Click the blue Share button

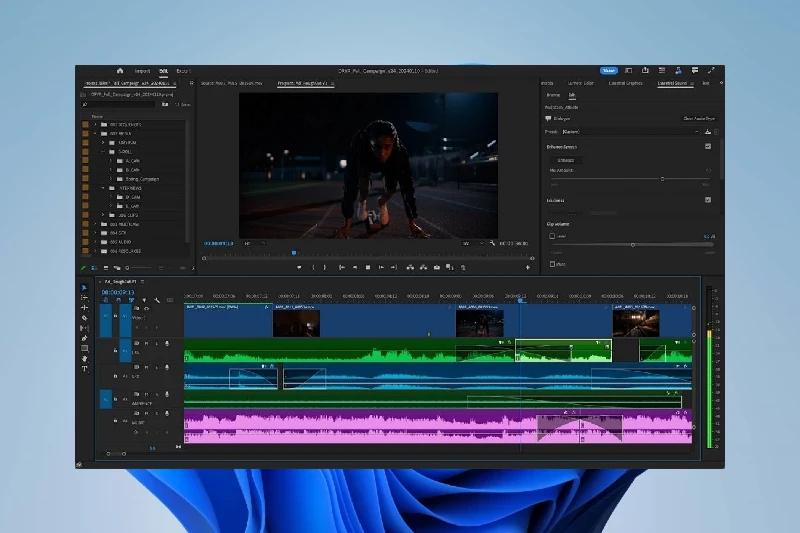point(608,71)
